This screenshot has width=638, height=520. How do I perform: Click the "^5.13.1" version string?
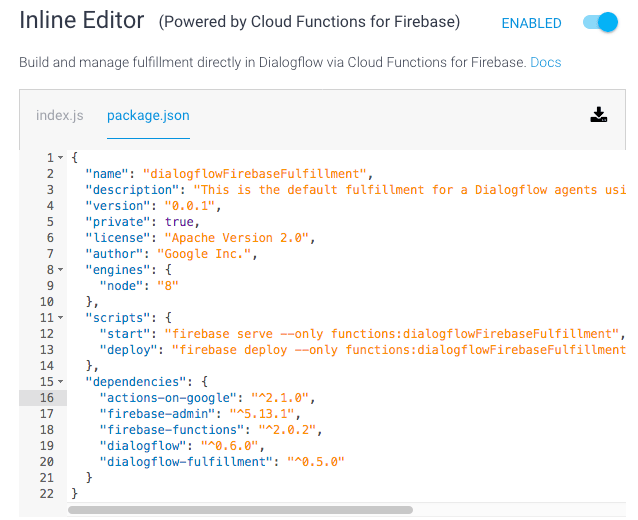(262, 413)
